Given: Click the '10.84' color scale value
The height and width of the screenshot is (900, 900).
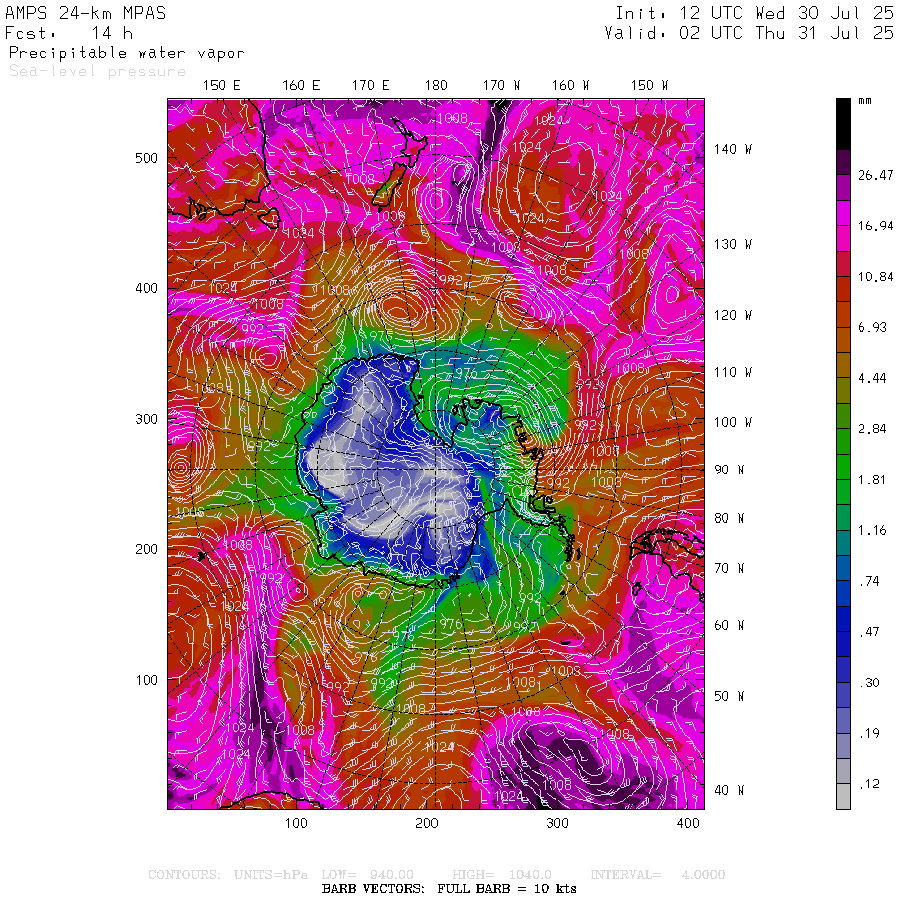Looking at the screenshot, I should (875, 277).
